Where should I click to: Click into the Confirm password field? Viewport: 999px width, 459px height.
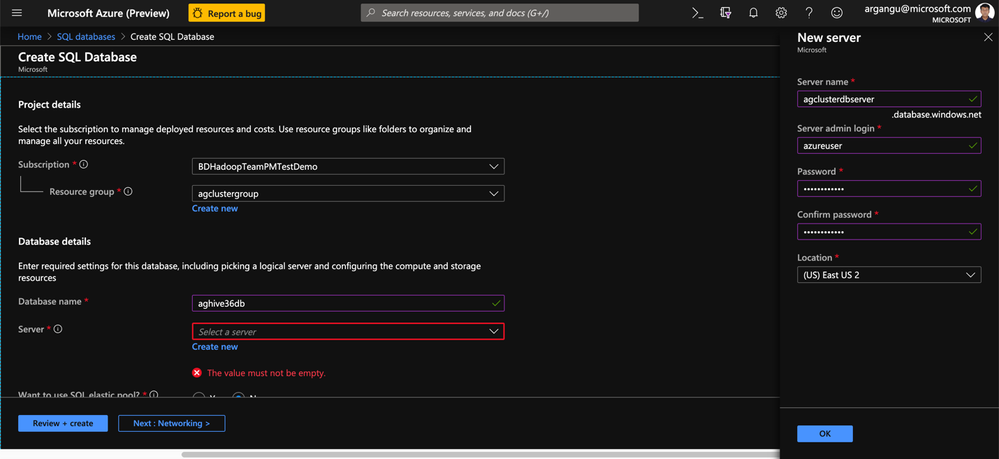[889, 231]
